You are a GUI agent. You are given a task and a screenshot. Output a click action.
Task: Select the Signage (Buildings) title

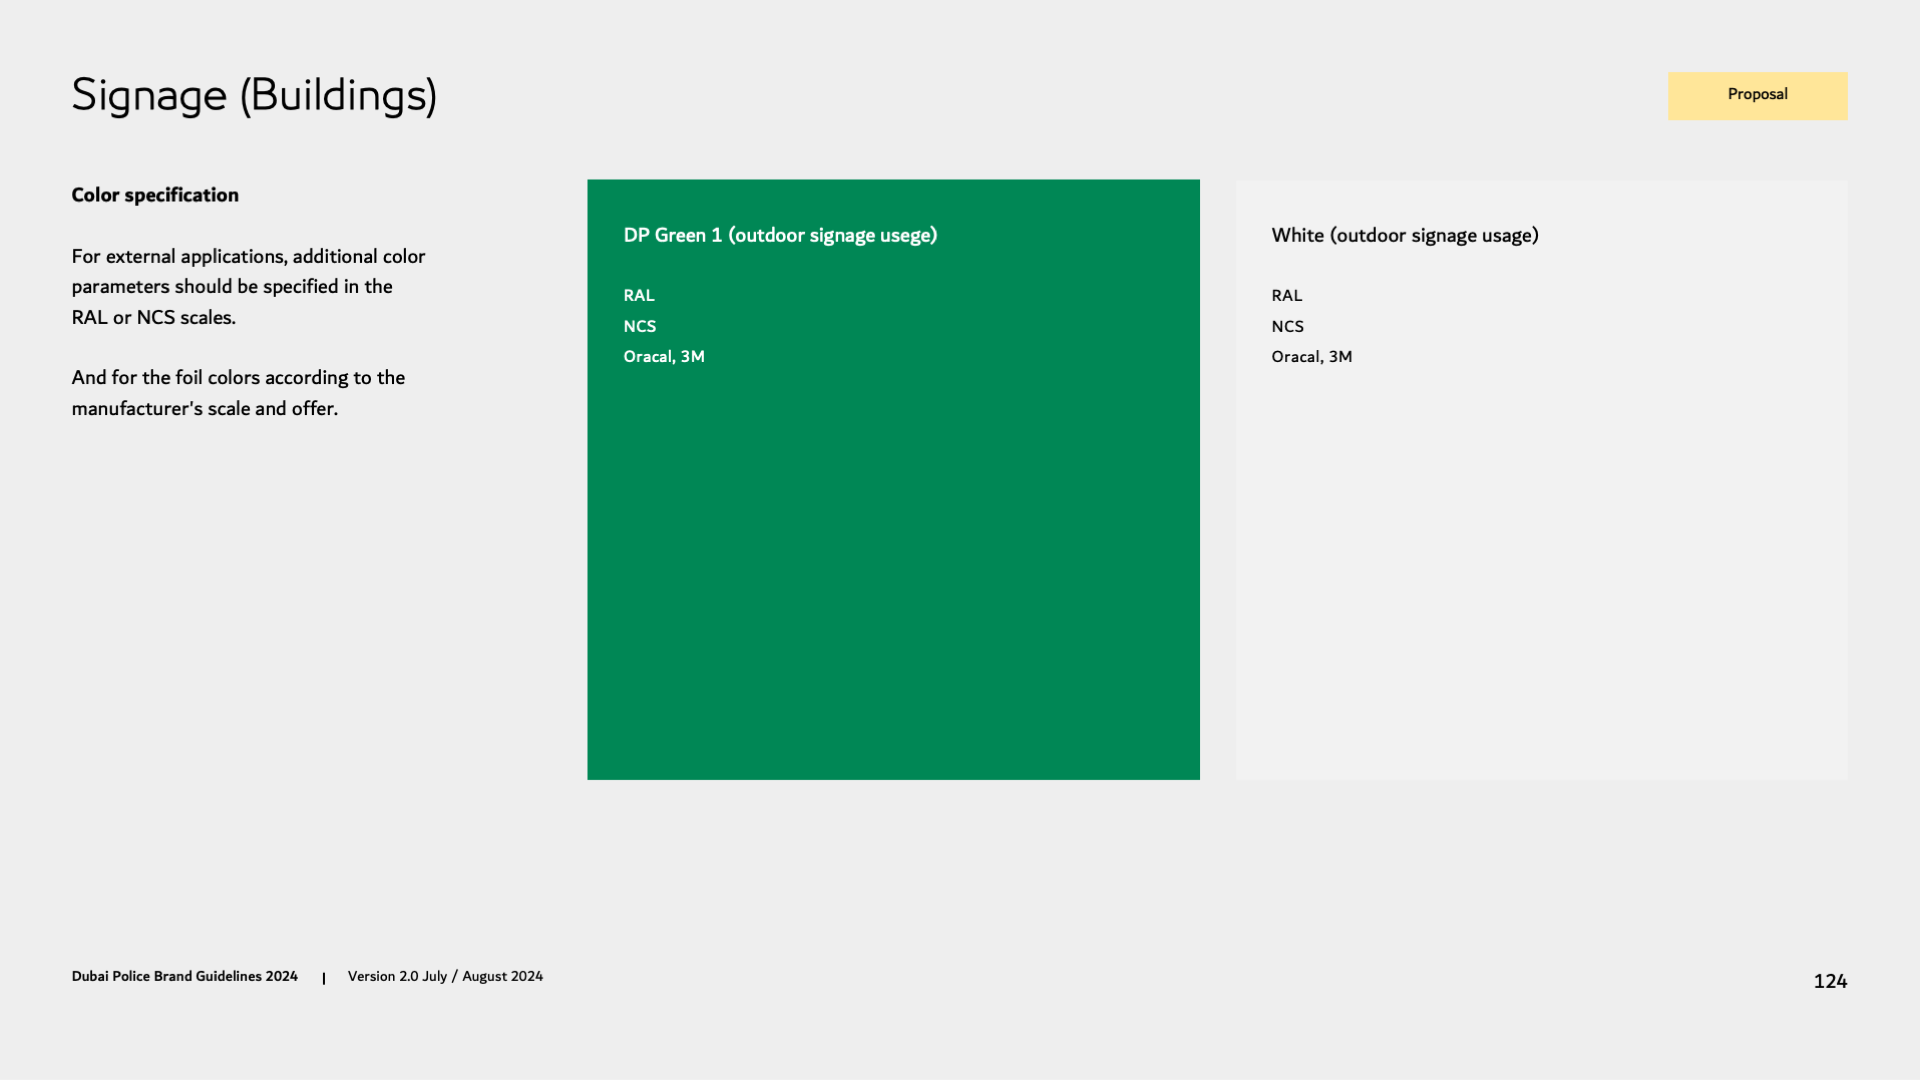pos(254,96)
